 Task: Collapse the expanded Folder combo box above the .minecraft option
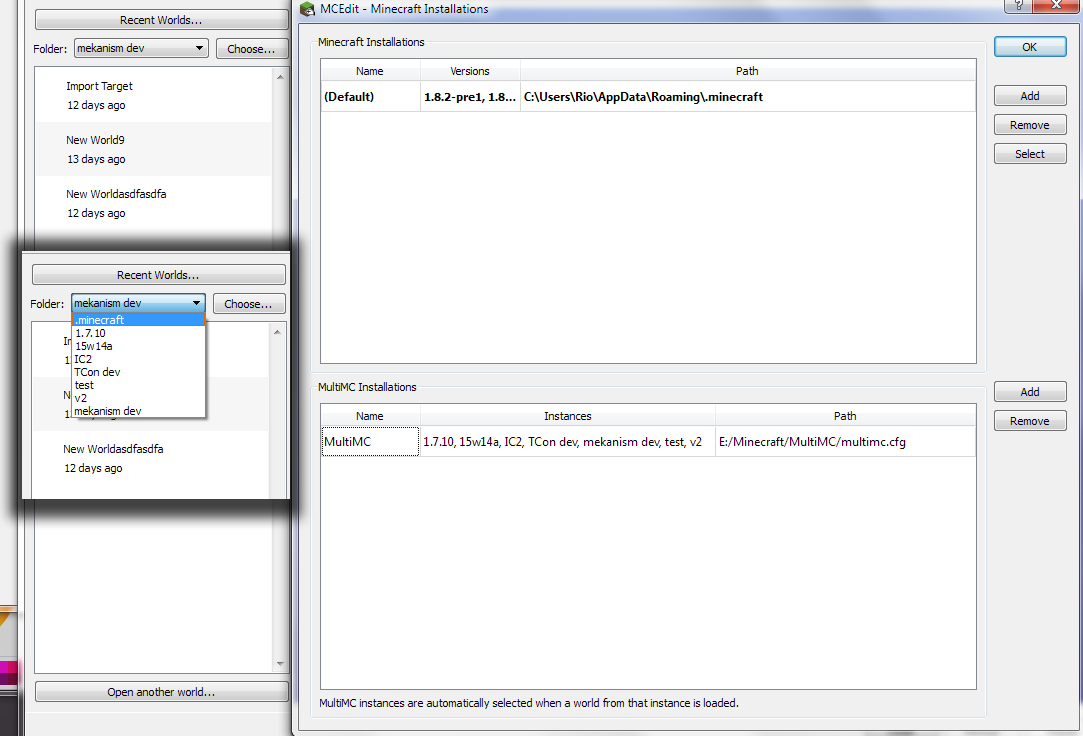tap(138, 303)
